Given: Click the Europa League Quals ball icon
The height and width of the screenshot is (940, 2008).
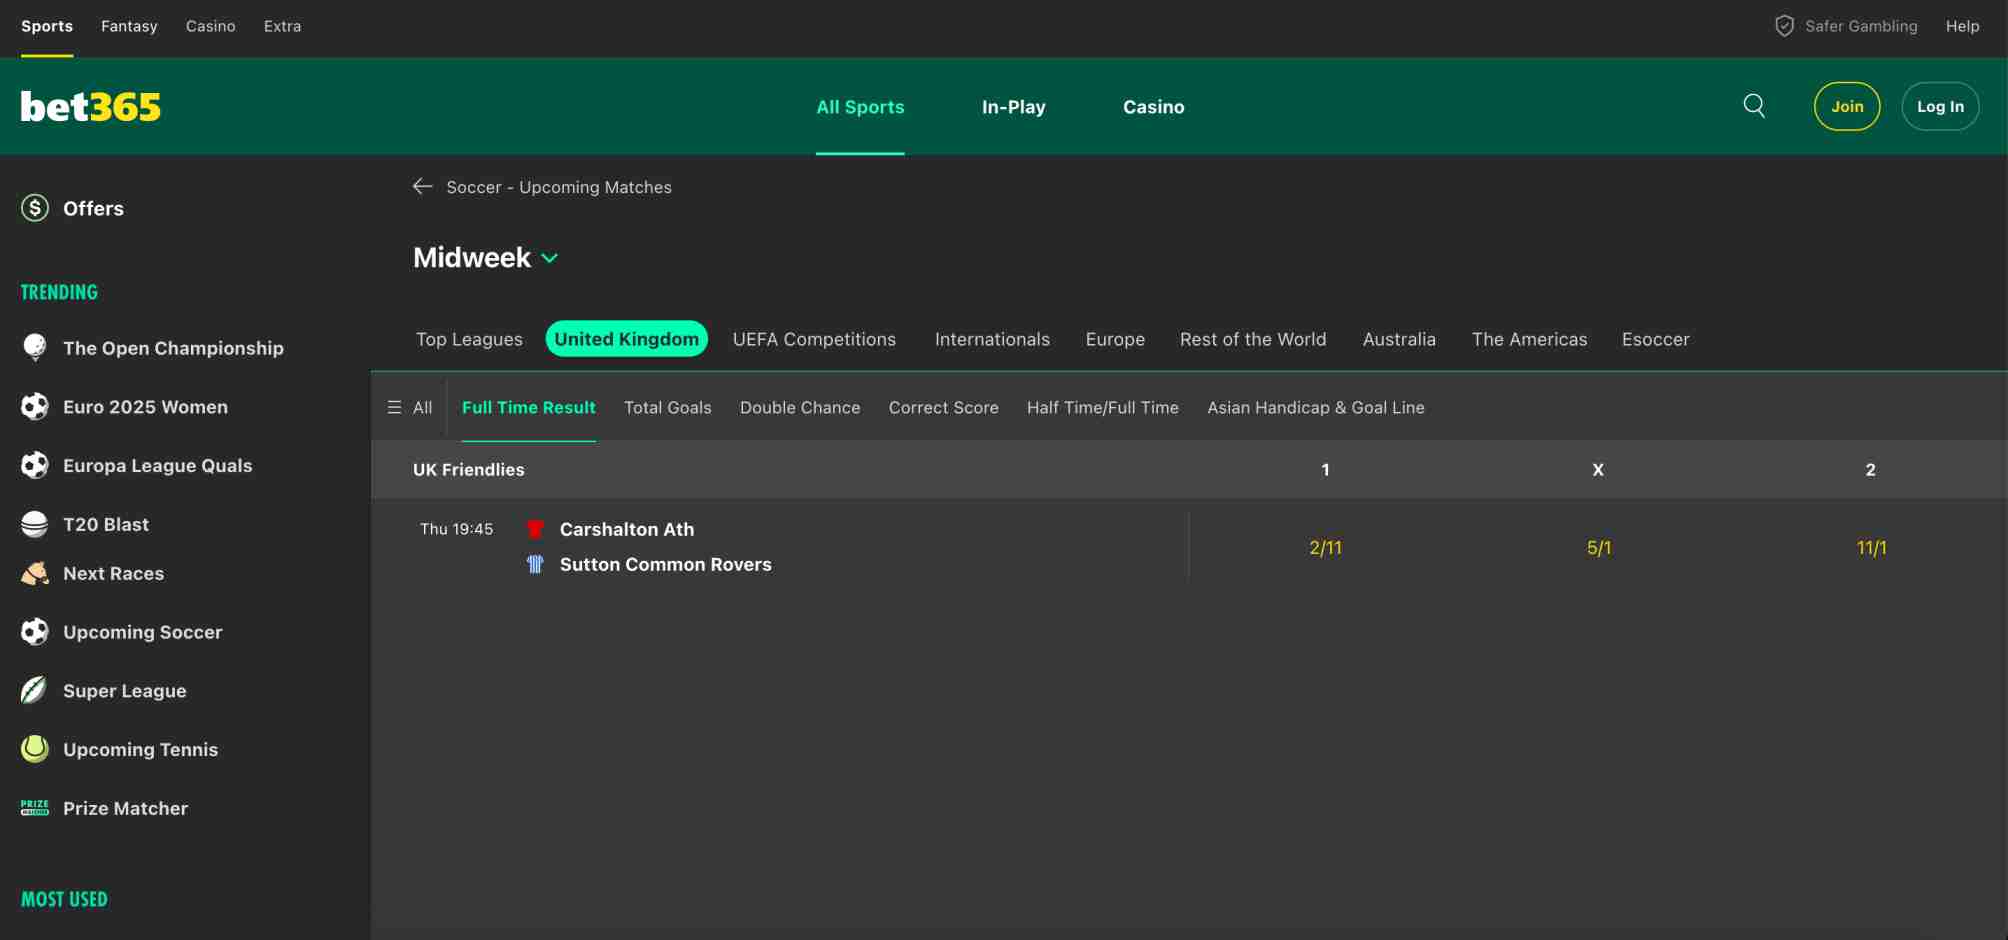Looking at the screenshot, I should pyautogui.click(x=35, y=465).
